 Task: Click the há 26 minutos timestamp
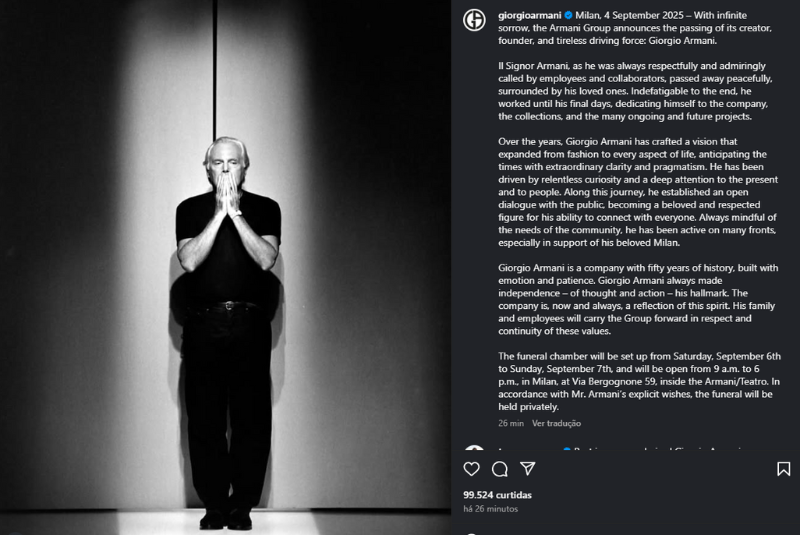click(x=490, y=509)
